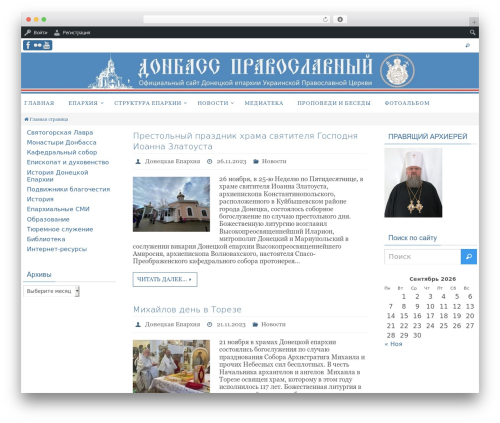Image resolution: width=500 pixels, height=423 pixels.
Task: Click Читать далее button
Action: (165, 279)
